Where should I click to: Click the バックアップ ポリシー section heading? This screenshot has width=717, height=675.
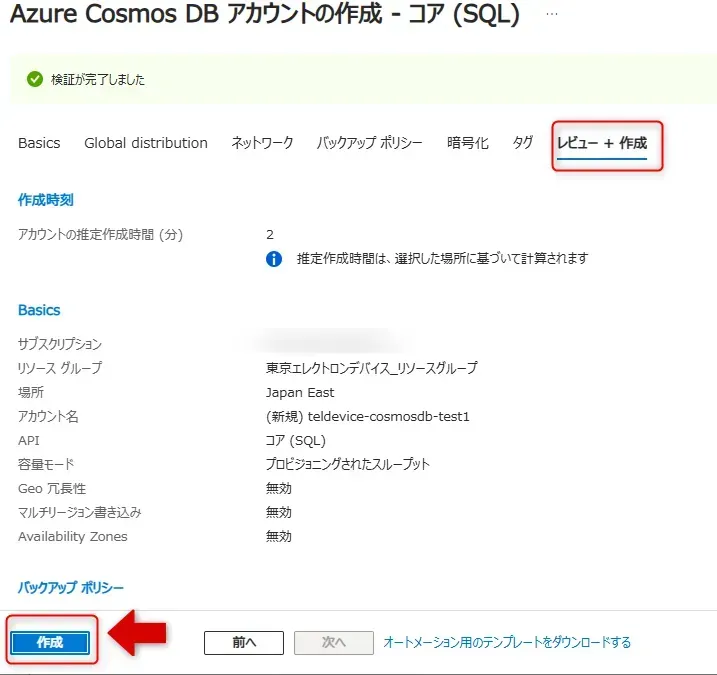pos(70,586)
